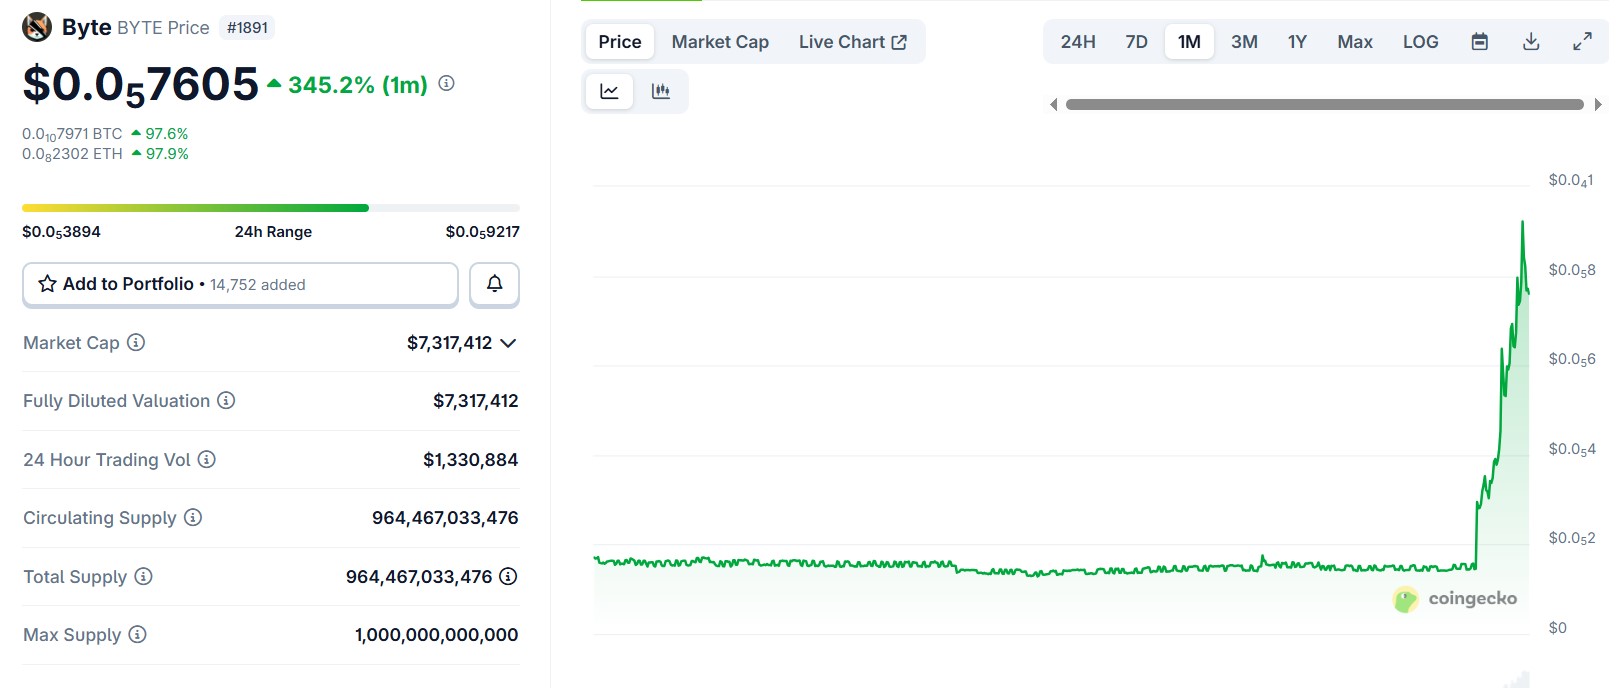This screenshot has height=688, width=1616.
Task: Select the Price chart tab
Action: [619, 42]
